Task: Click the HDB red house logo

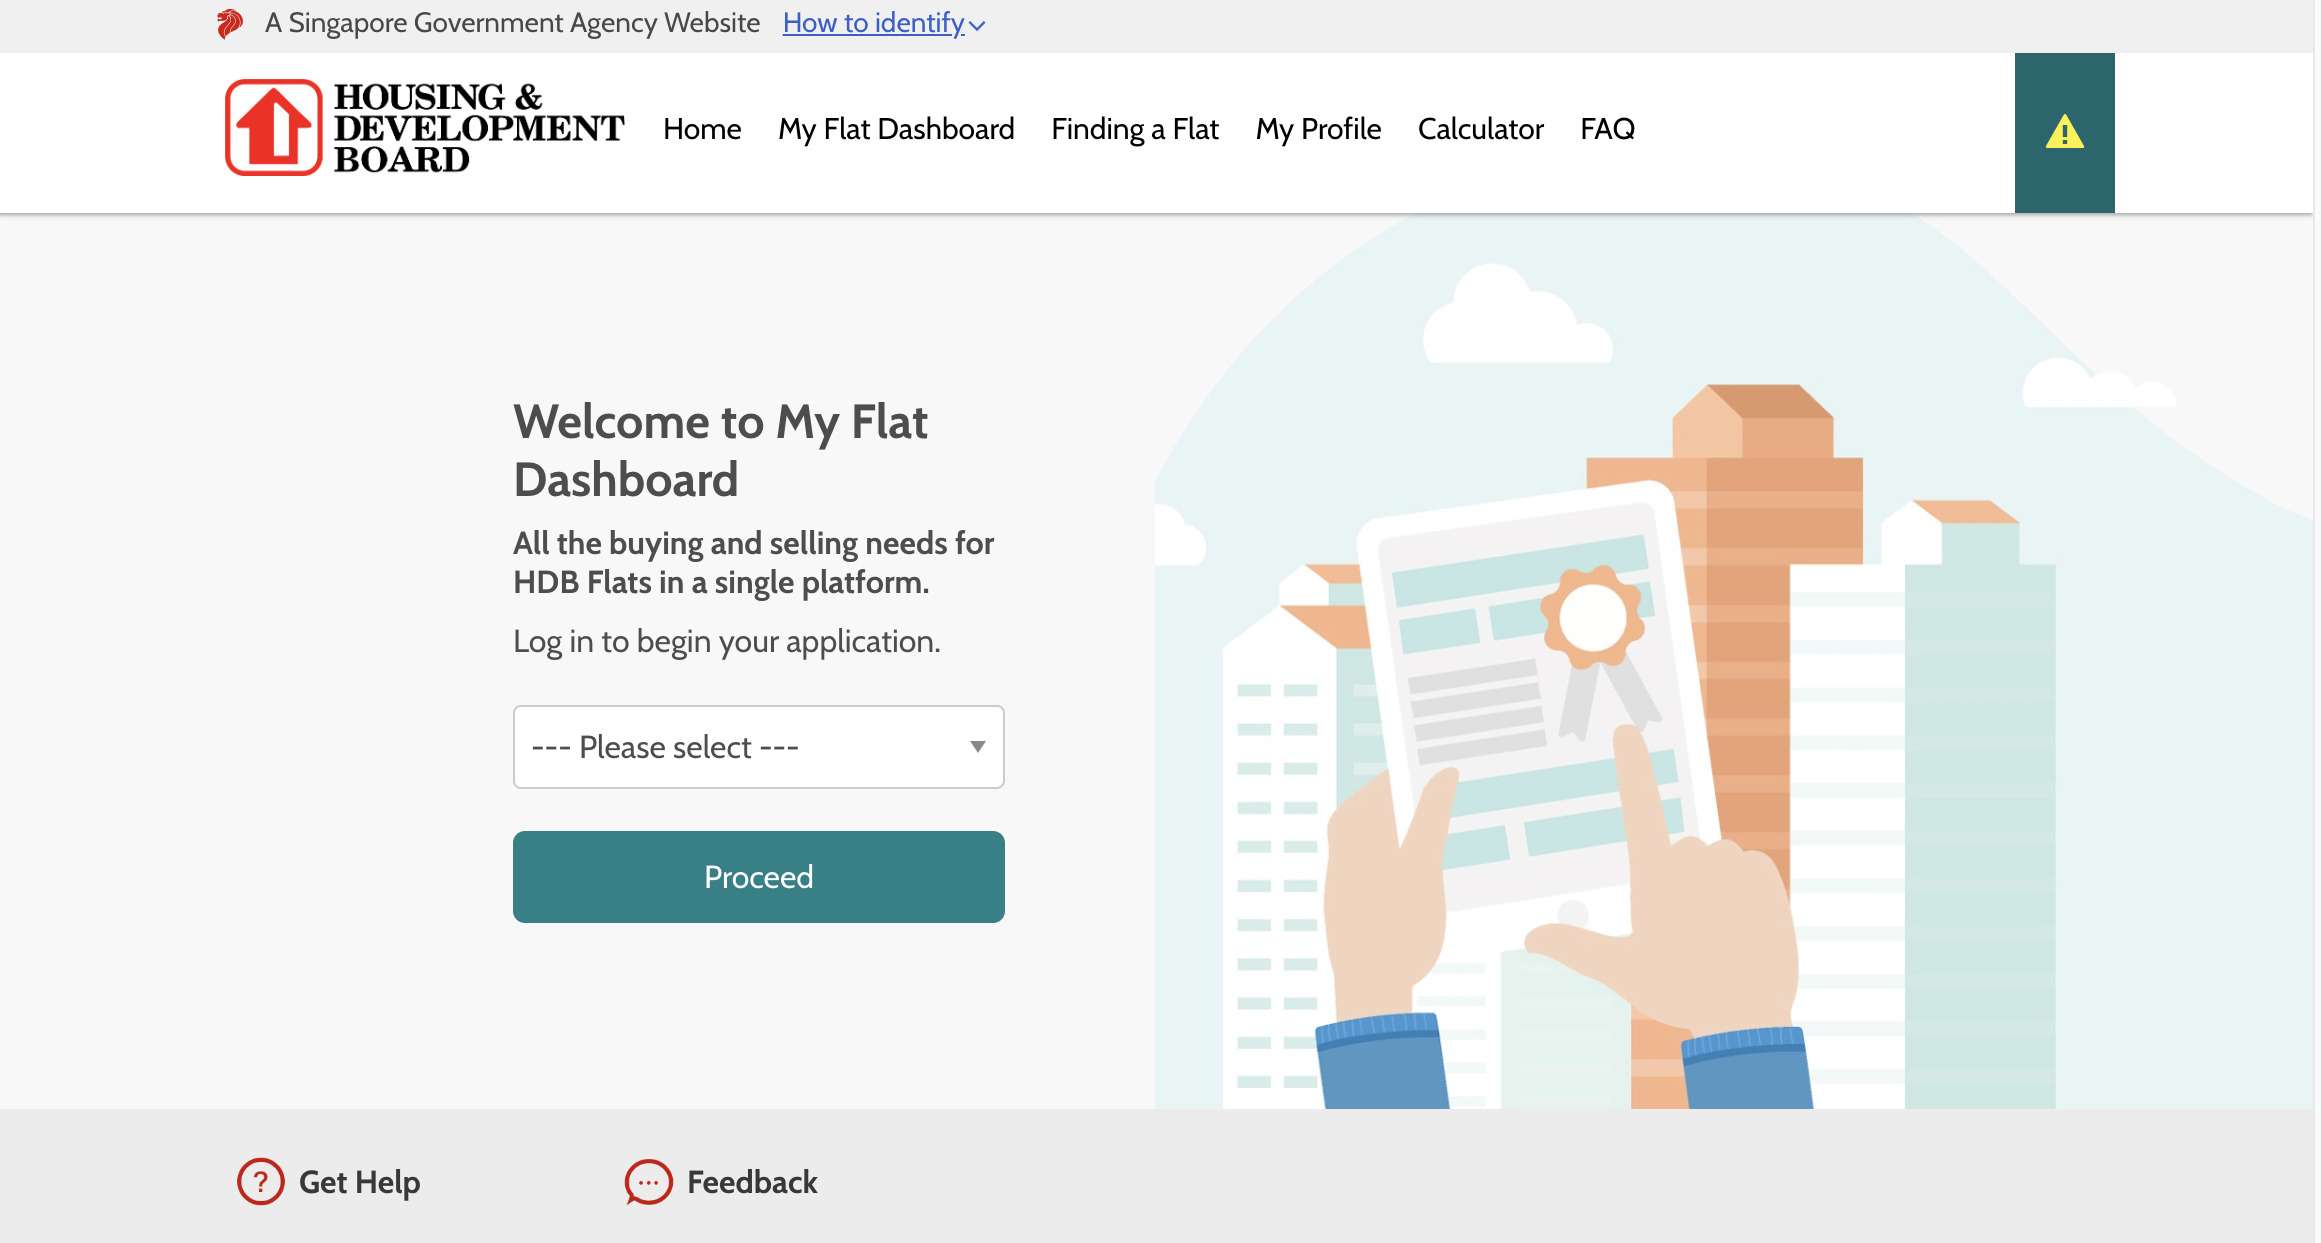Action: (x=273, y=128)
